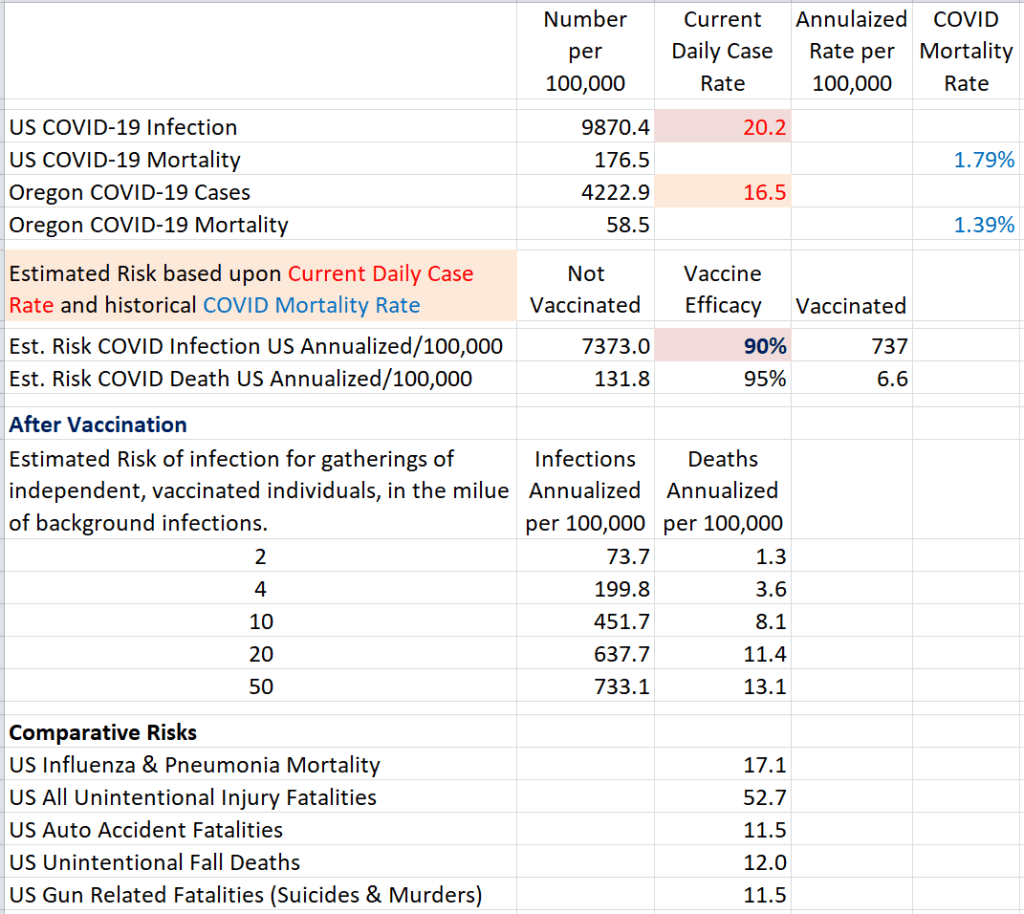This screenshot has height=914, width=1024.
Task: Select the US COVID mortality rate 1.79% cell
Action: click(966, 159)
